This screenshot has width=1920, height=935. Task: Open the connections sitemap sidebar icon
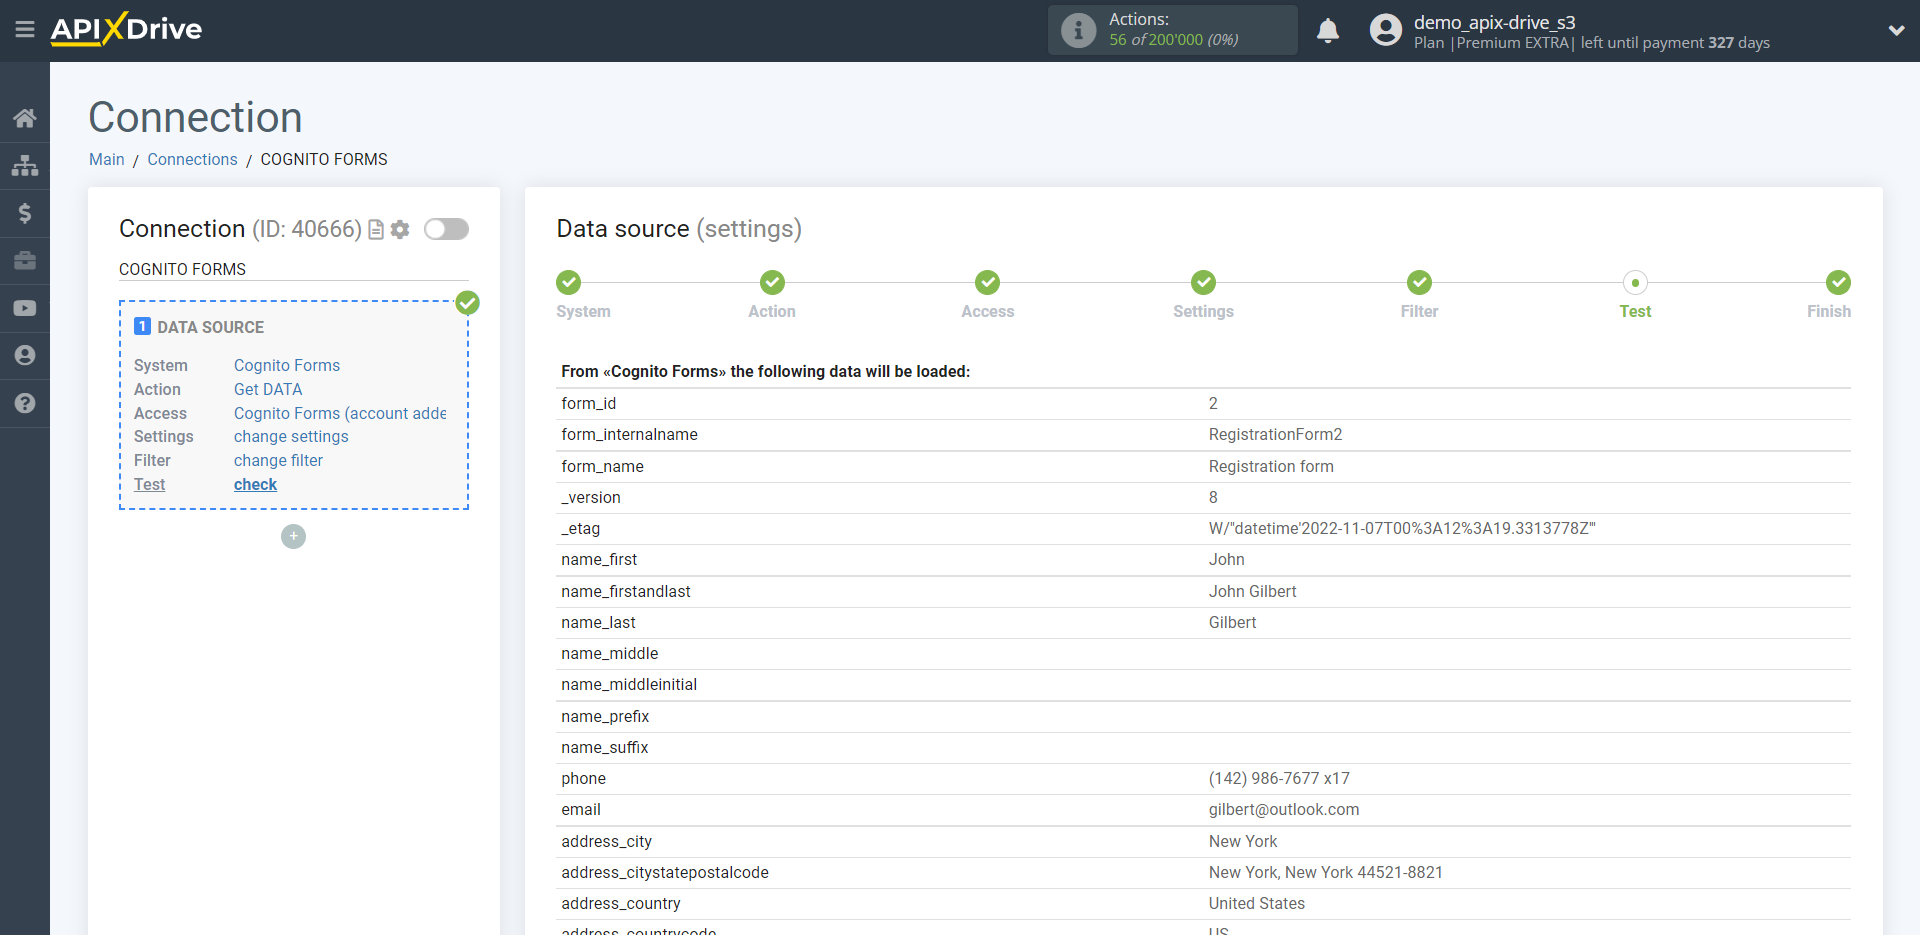[25, 165]
